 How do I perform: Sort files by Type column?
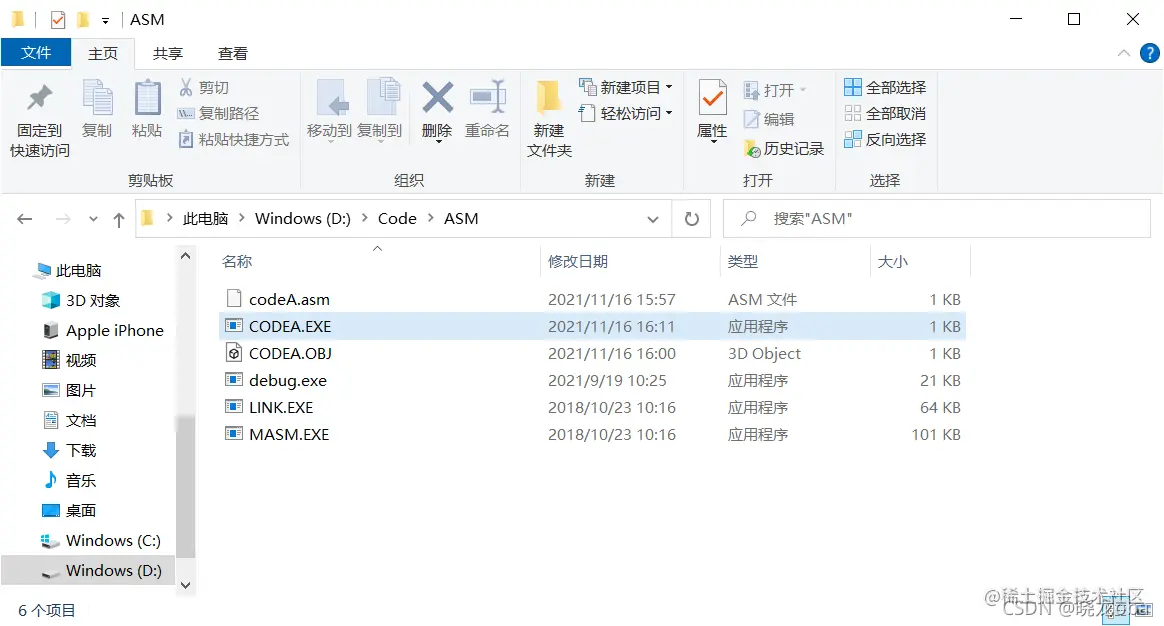point(743,261)
